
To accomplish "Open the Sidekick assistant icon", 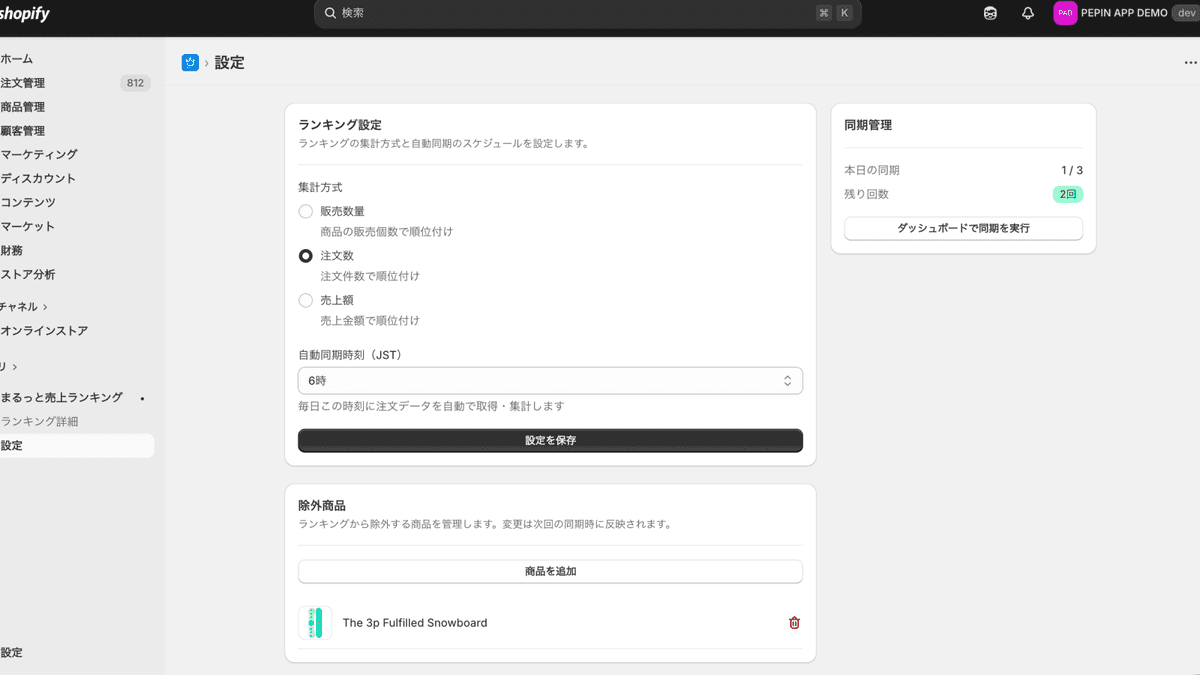I will click(x=990, y=13).
